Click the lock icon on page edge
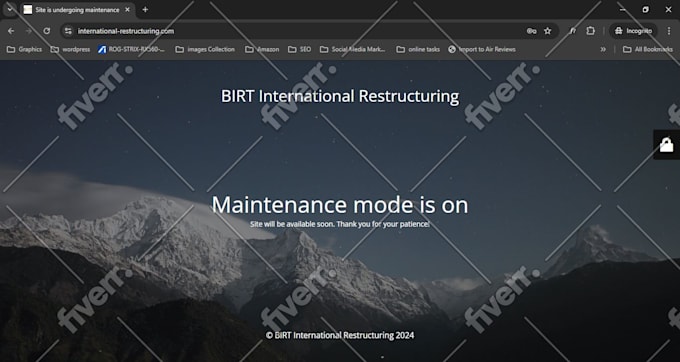 [667, 145]
